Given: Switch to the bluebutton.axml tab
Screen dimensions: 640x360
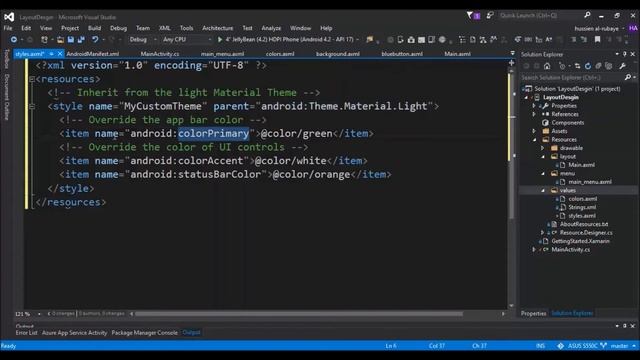Looking at the screenshot, I should [402, 54].
